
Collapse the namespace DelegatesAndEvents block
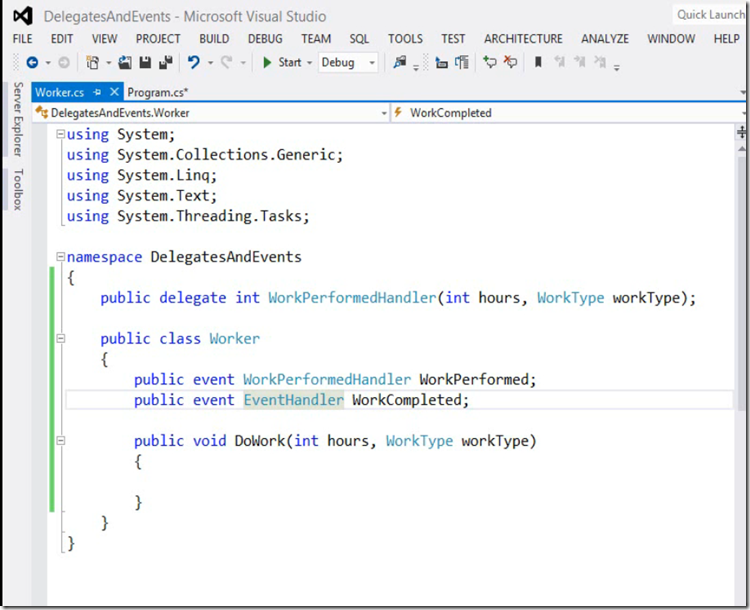(x=60, y=257)
